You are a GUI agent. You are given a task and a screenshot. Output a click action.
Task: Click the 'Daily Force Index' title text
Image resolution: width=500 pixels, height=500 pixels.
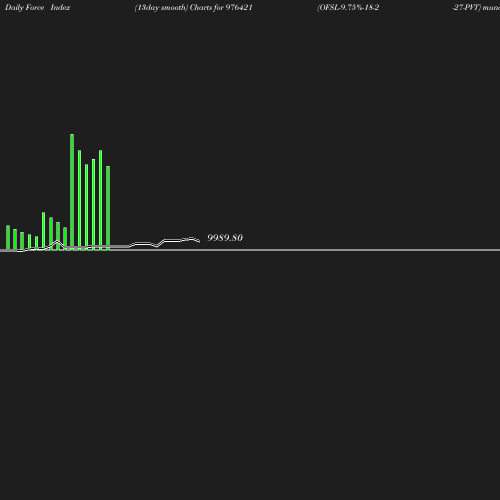(38, 8)
